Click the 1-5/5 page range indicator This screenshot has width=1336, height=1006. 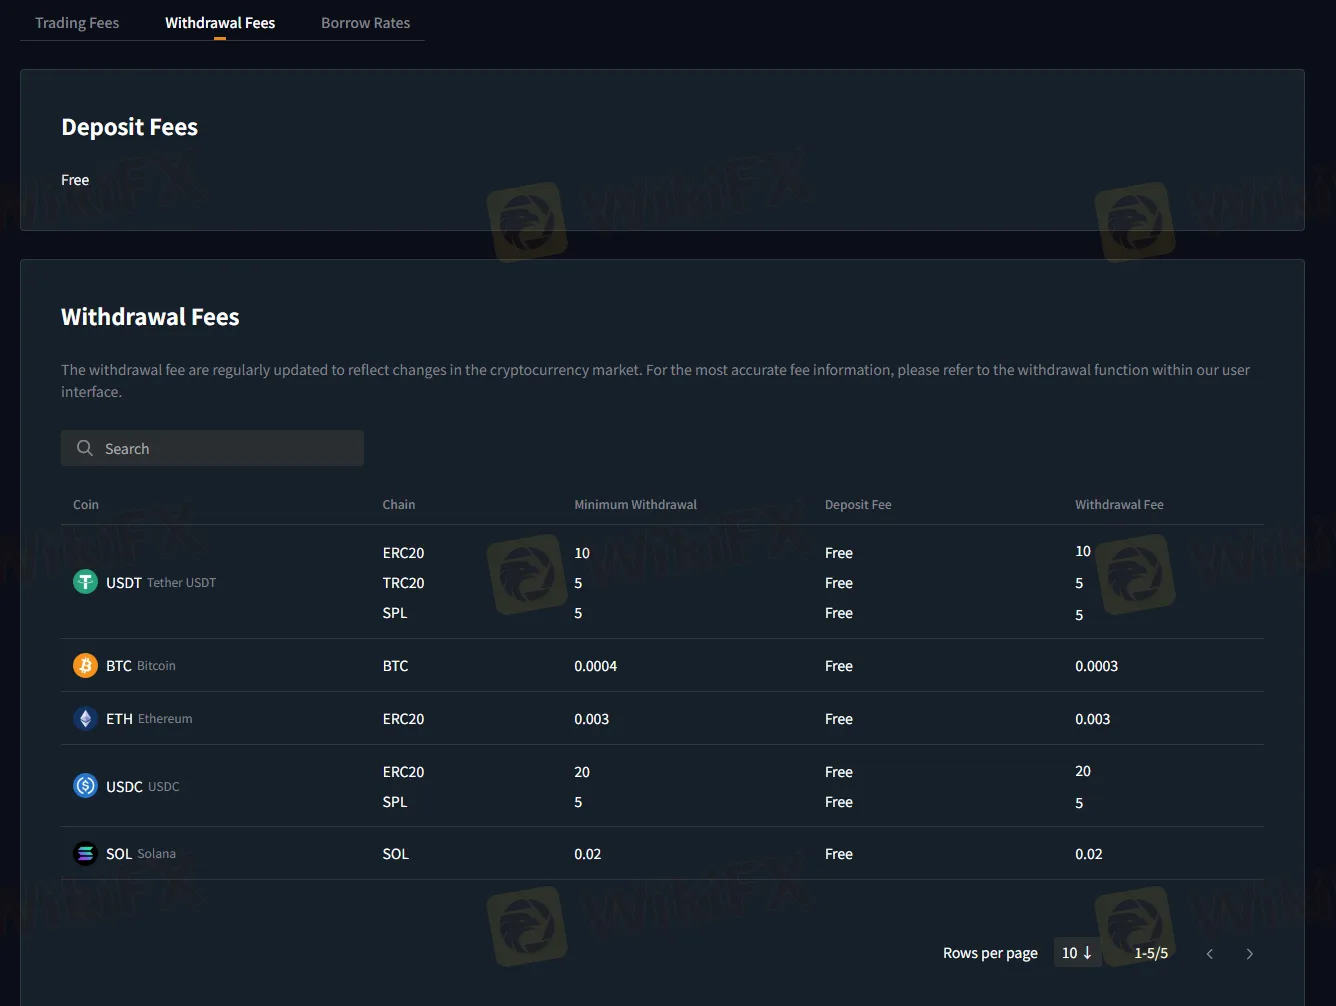point(1151,953)
